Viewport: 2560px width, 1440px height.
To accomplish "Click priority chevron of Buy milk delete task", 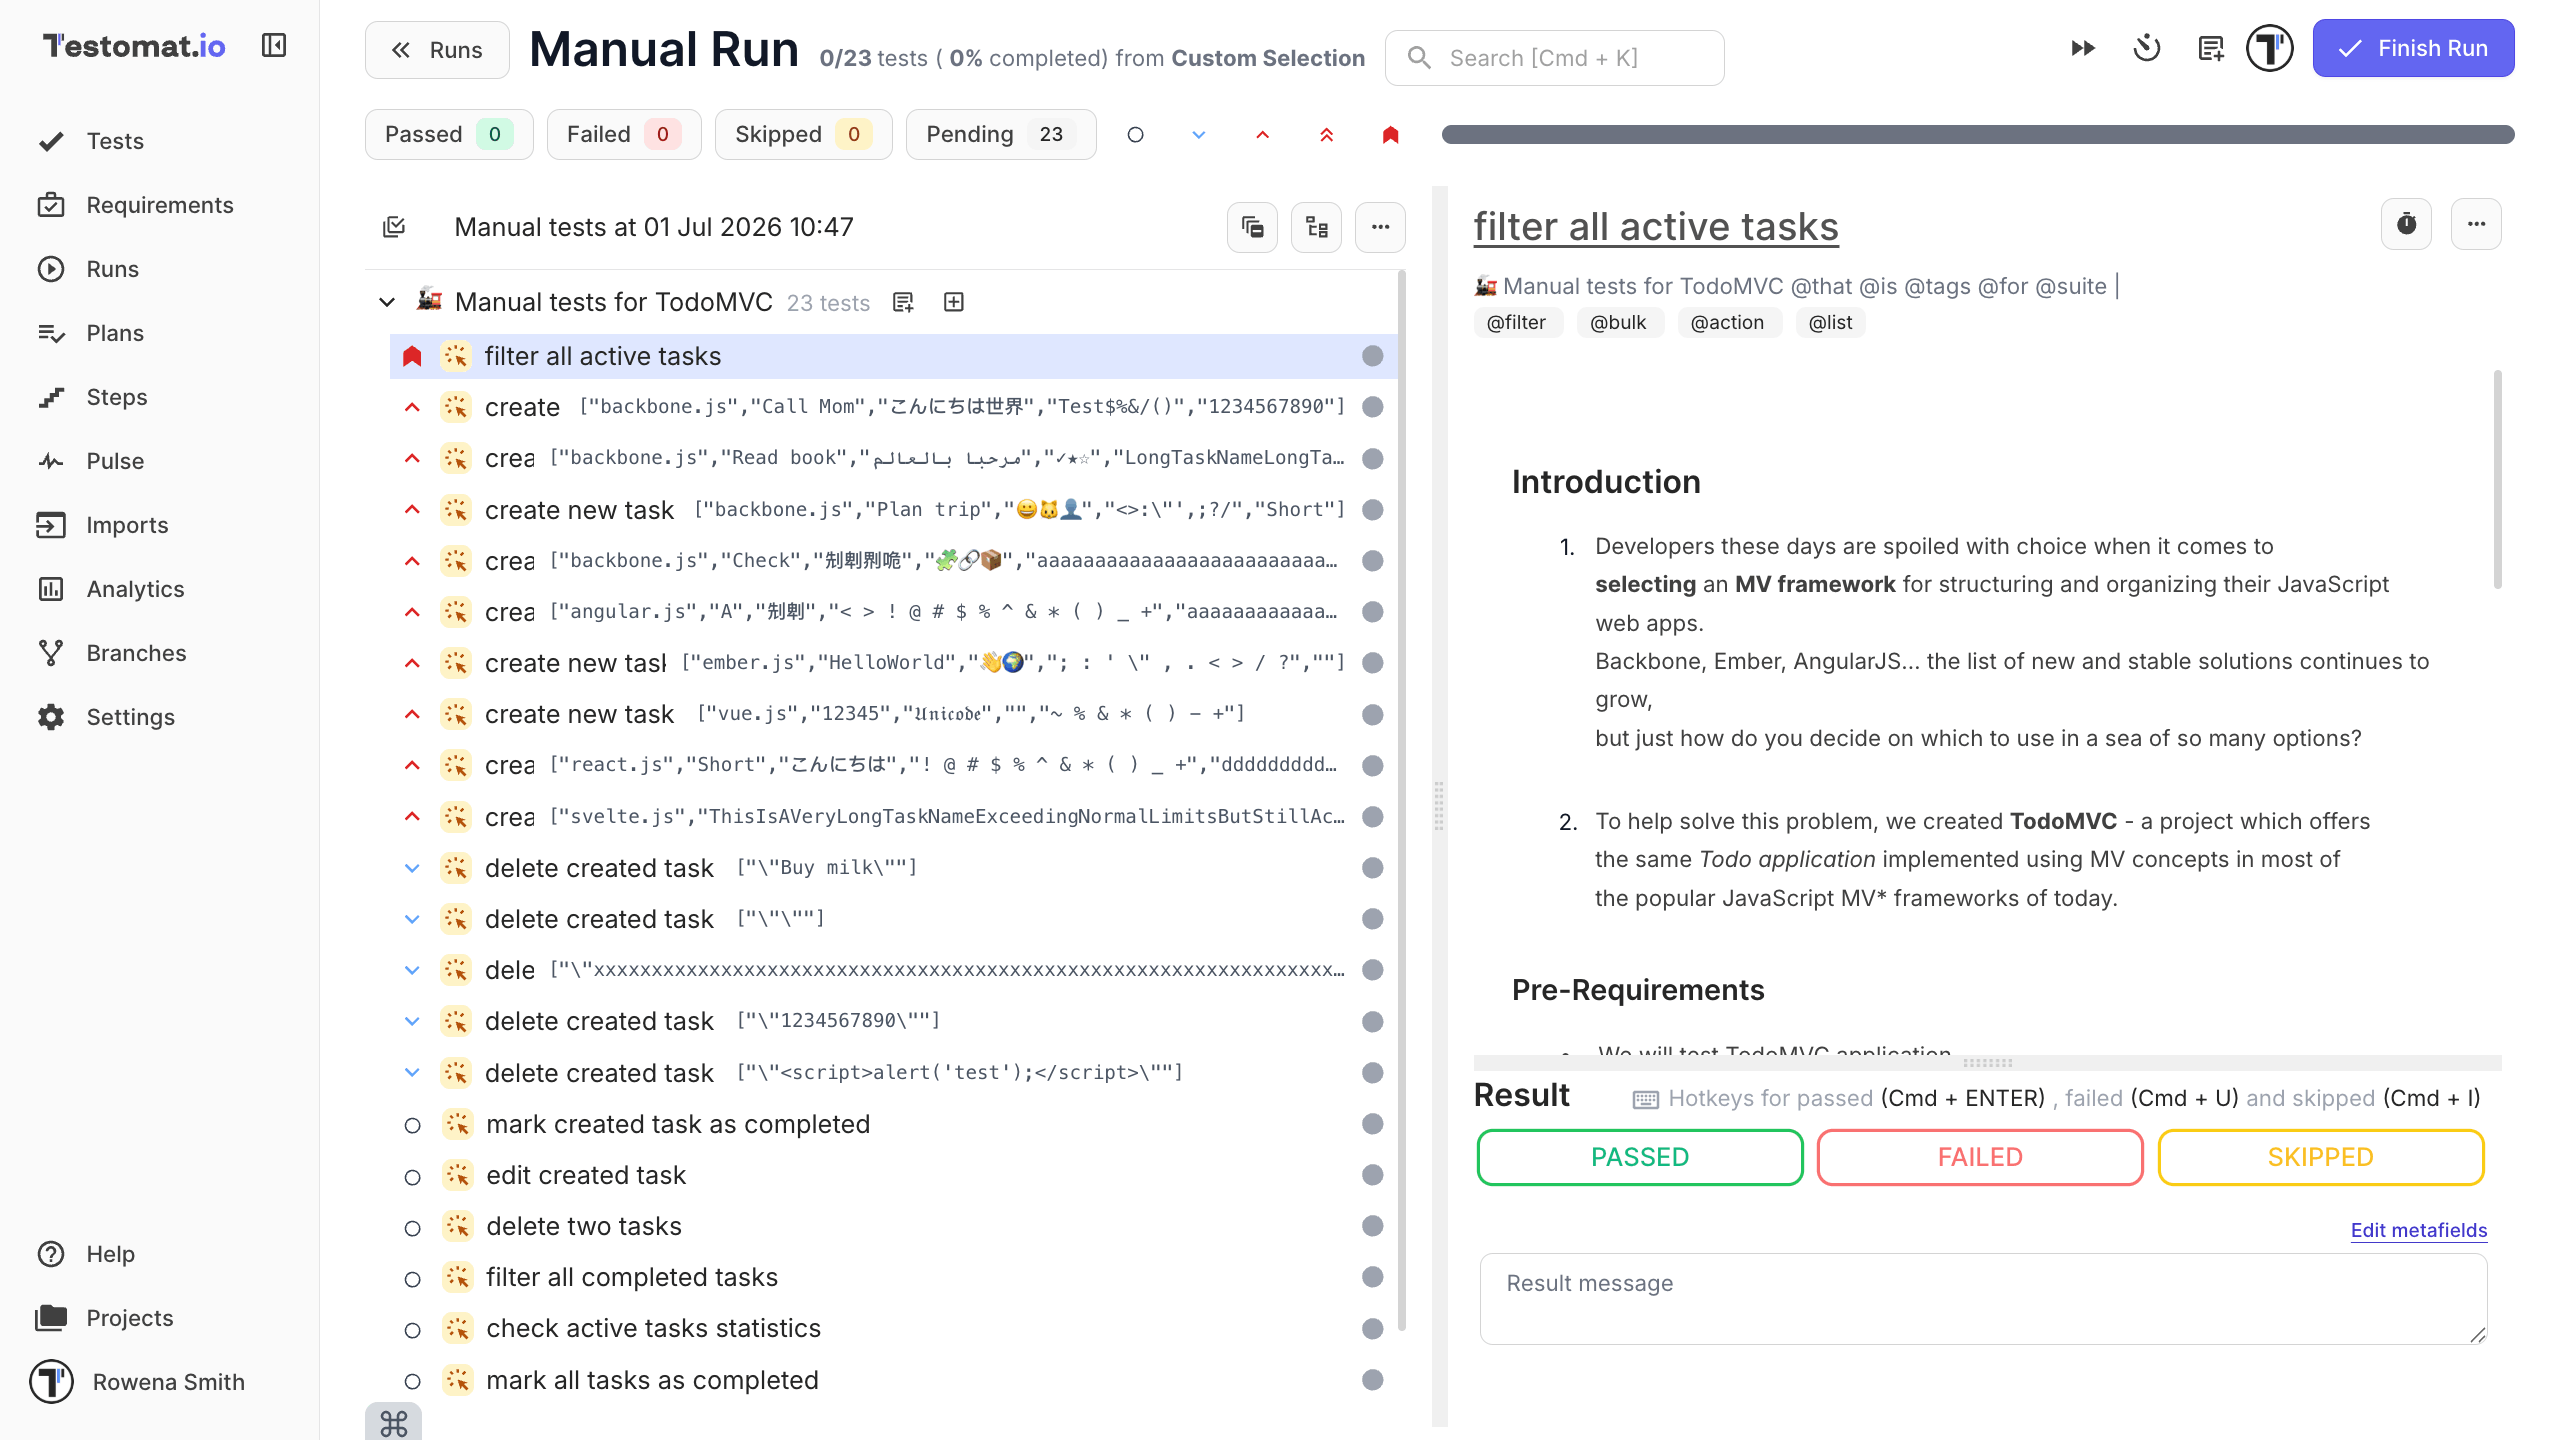I will pyautogui.click(x=412, y=868).
